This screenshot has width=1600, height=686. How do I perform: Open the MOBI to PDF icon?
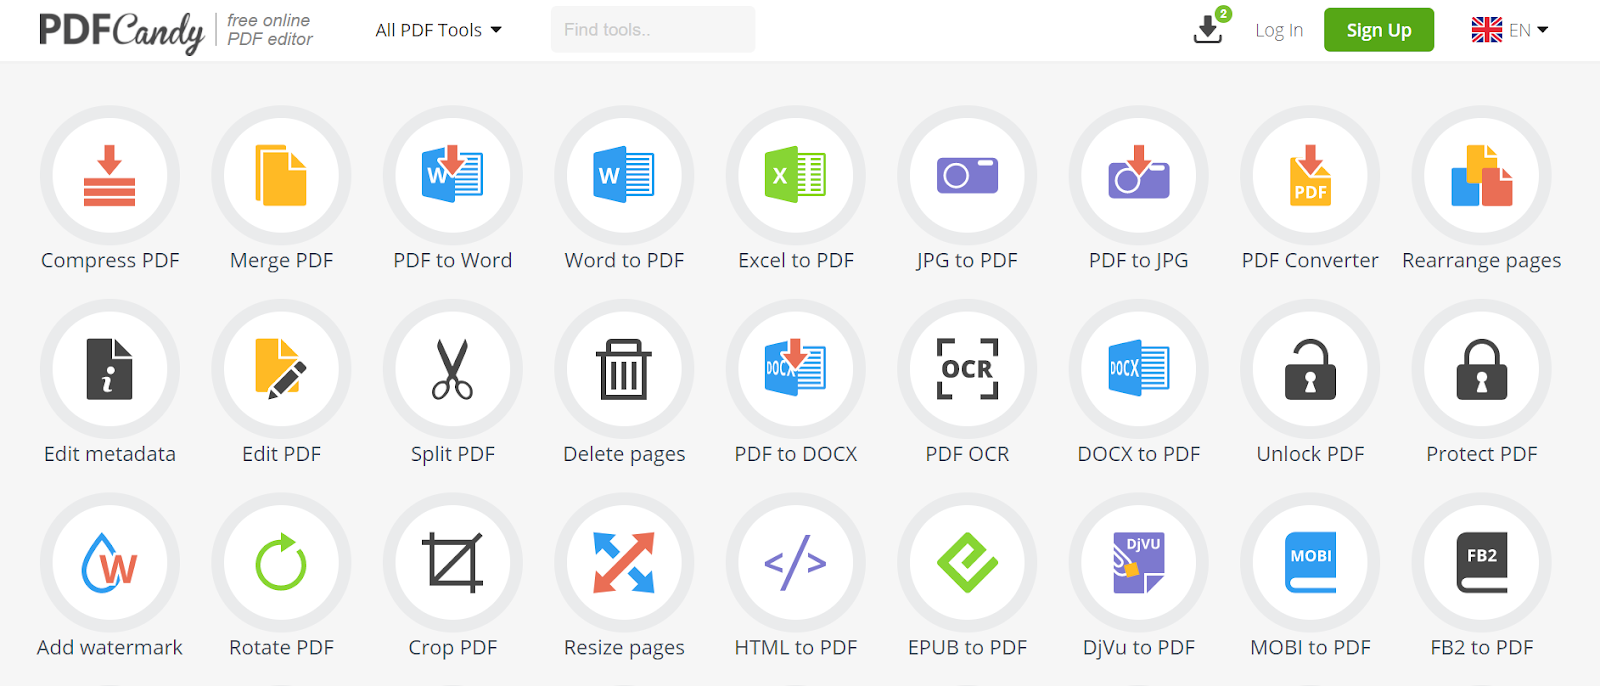[x=1310, y=563]
